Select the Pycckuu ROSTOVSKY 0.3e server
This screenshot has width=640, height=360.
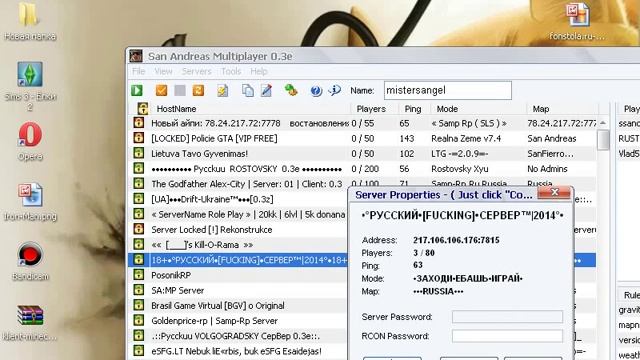(362, 168)
